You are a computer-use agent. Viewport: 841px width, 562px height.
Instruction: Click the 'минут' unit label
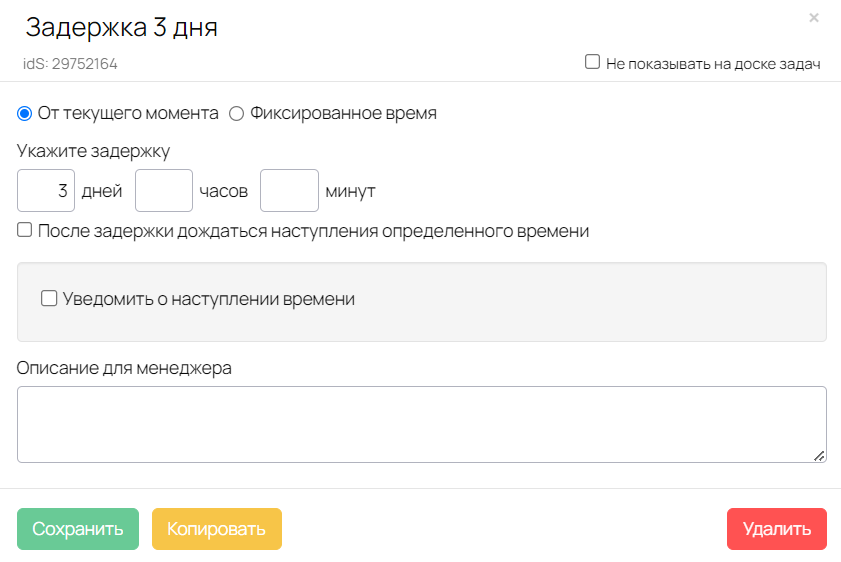coord(350,191)
